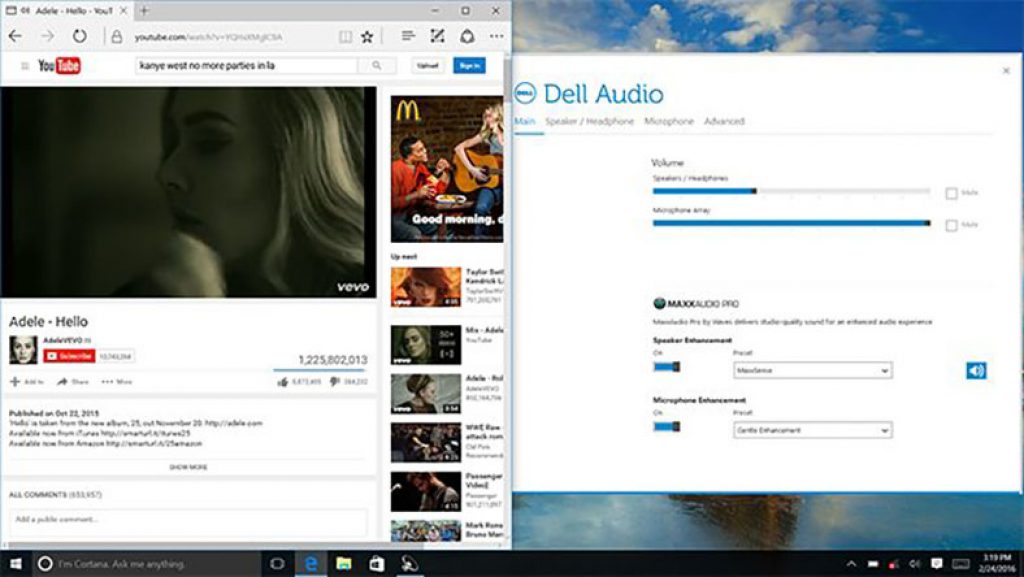1024x577 pixels.
Task: Open File Explorer from the taskbar
Action: click(344, 564)
